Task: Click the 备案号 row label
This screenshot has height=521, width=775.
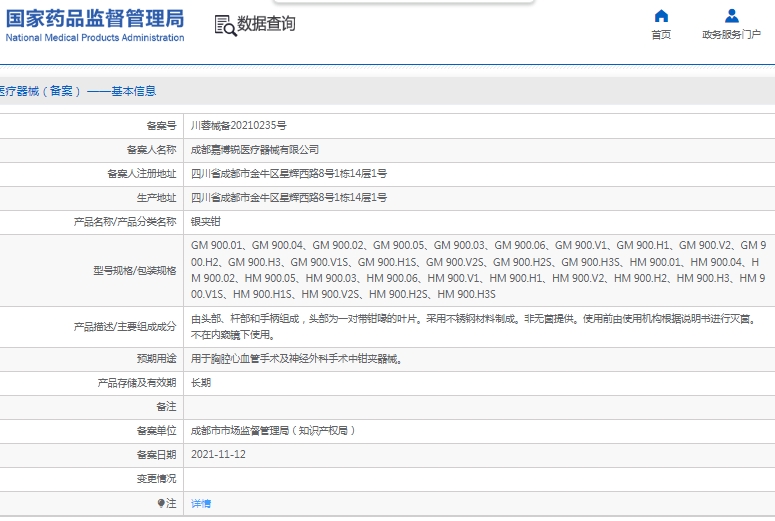Action: (161, 126)
